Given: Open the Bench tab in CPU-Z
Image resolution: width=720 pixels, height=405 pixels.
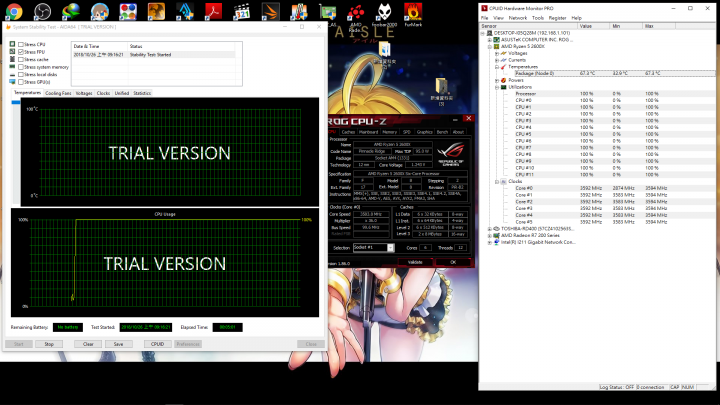Looking at the screenshot, I should point(442,132).
